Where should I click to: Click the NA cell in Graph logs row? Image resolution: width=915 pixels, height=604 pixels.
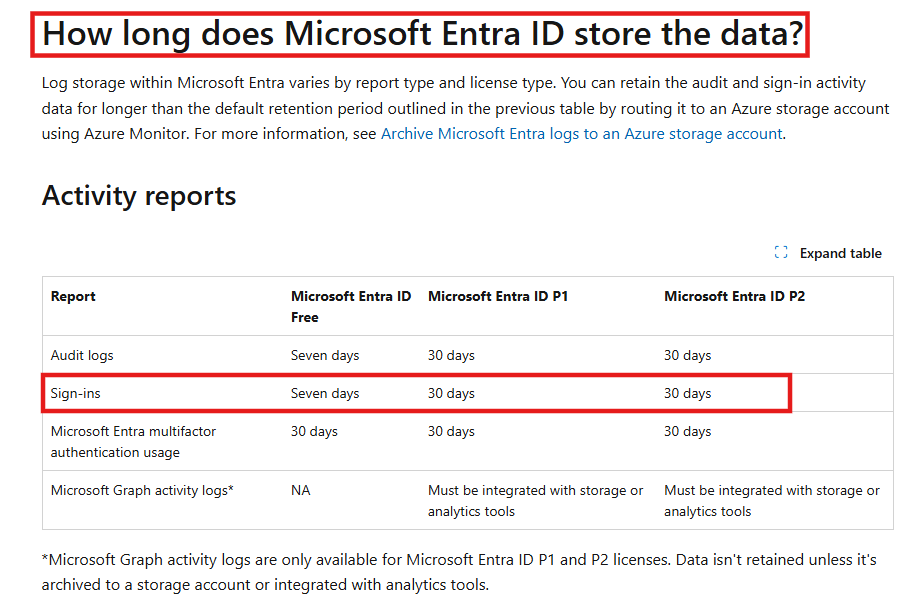(x=301, y=490)
